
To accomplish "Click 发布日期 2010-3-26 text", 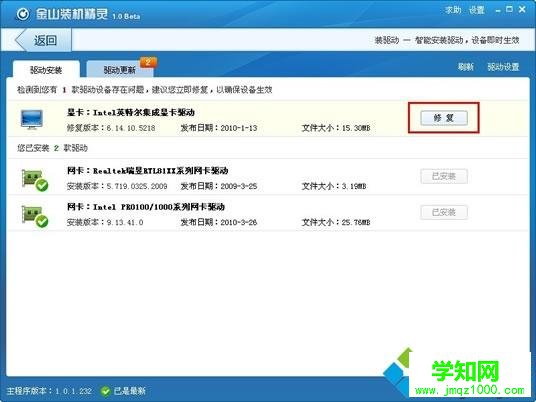I will [x=219, y=222].
